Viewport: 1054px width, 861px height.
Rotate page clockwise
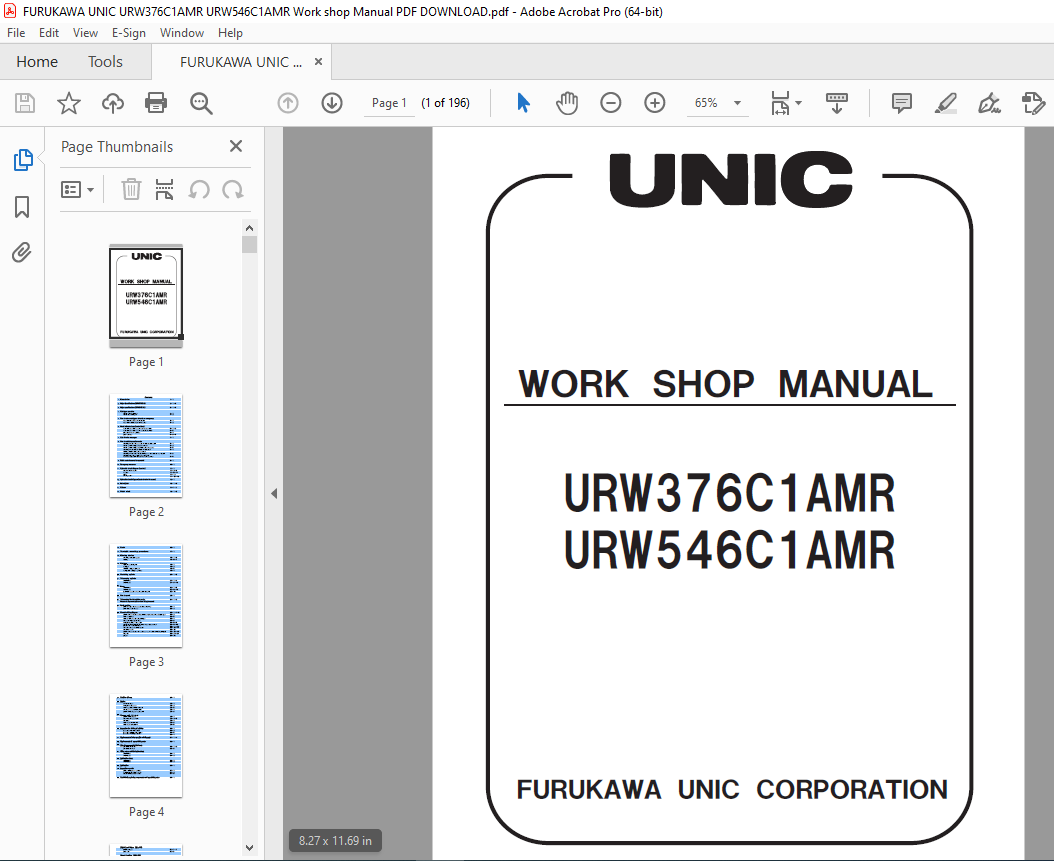pos(233,190)
